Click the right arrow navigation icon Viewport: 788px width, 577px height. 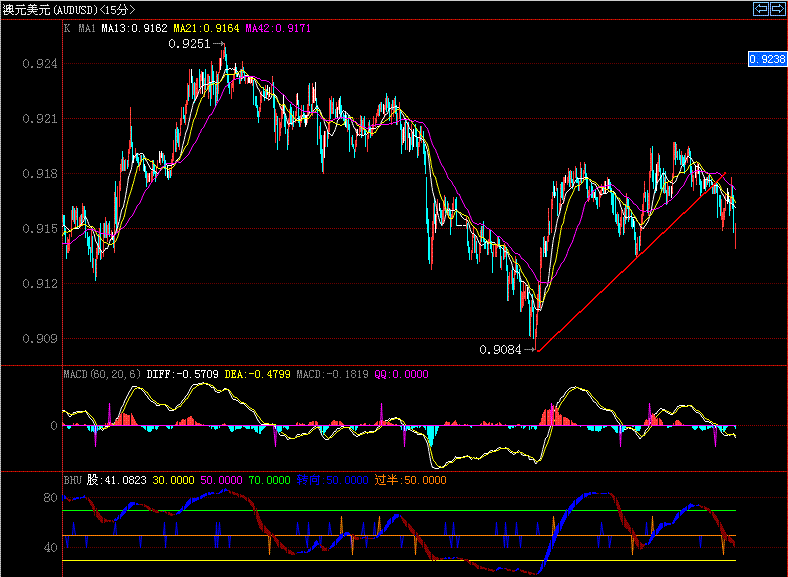[x=777, y=9]
